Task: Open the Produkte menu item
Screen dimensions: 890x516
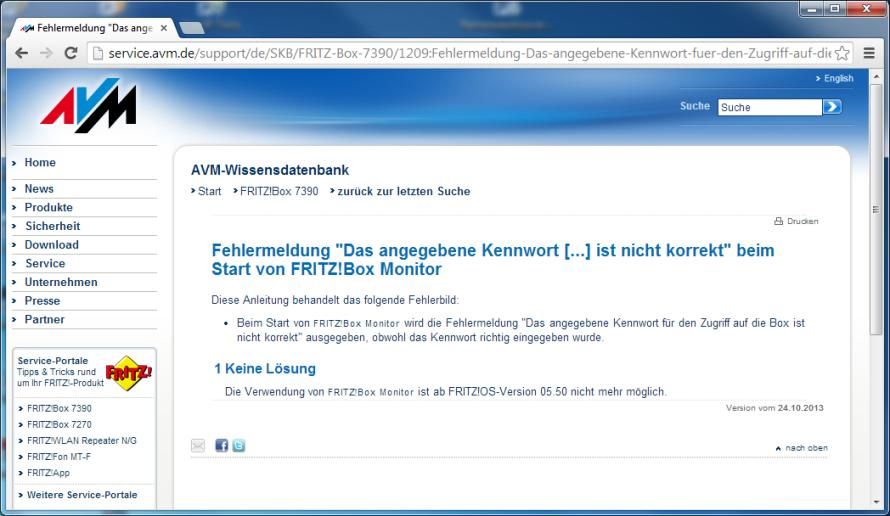Action: tap(48, 207)
